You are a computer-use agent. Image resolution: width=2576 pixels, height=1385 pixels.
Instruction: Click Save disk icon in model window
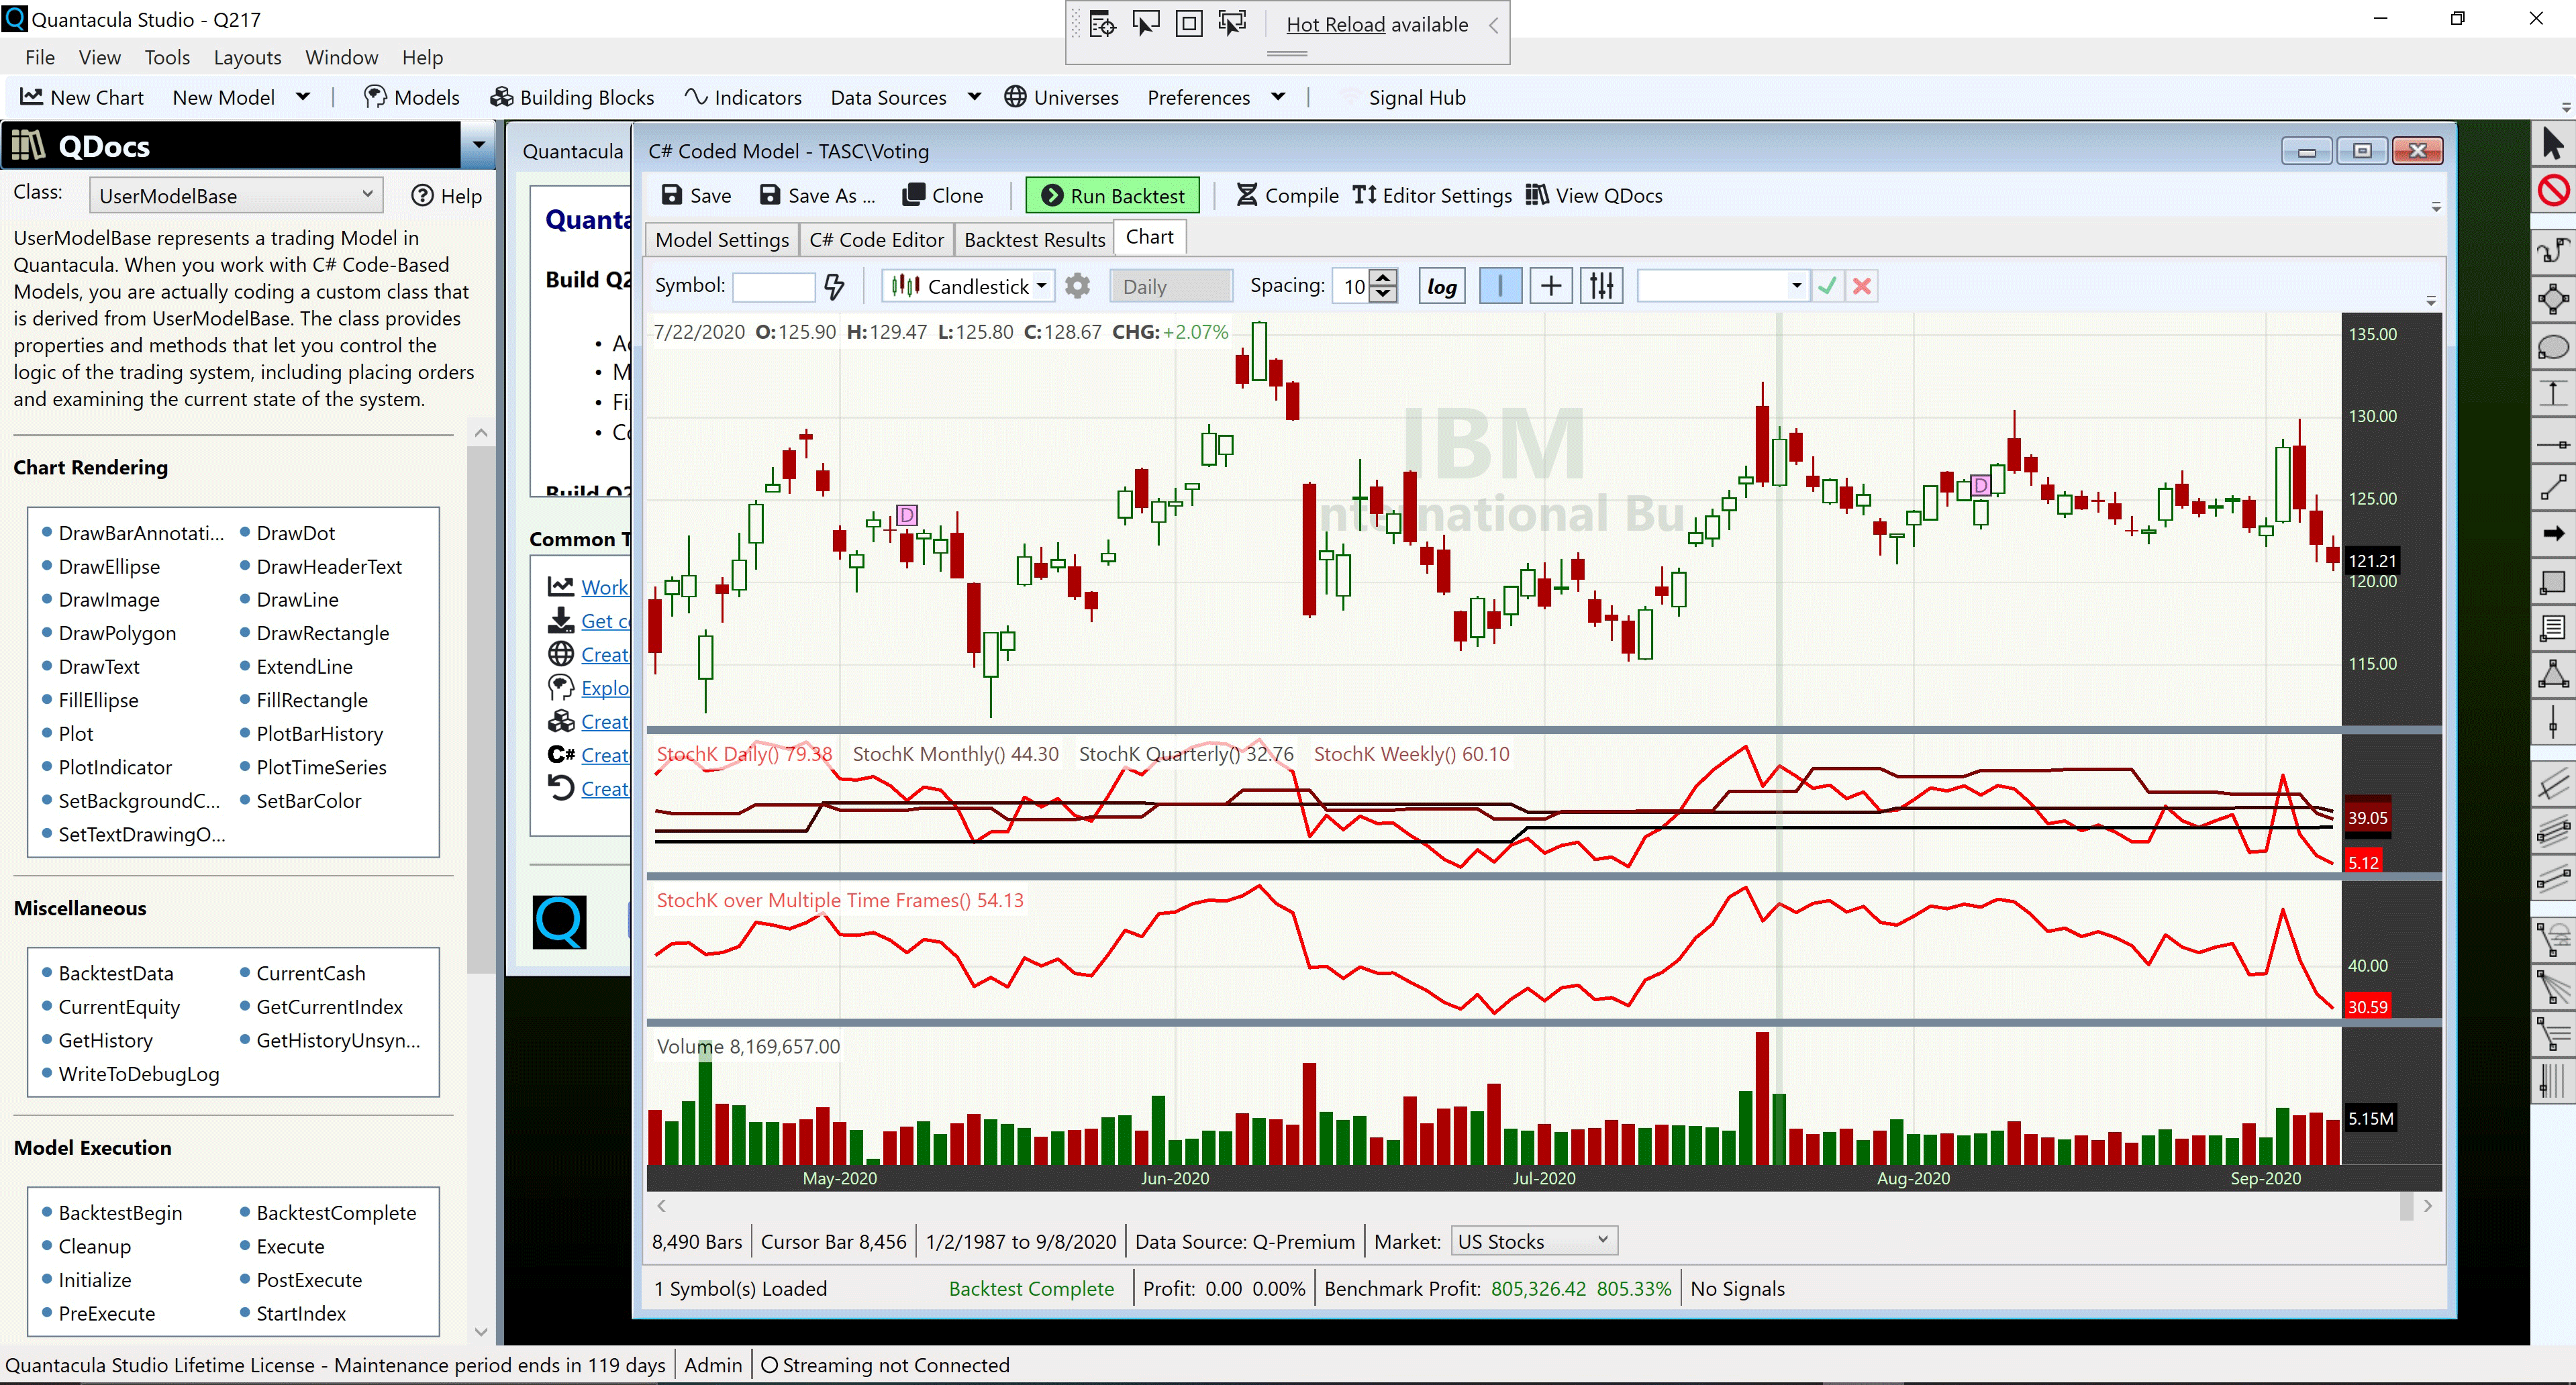click(x=697, y=196)
